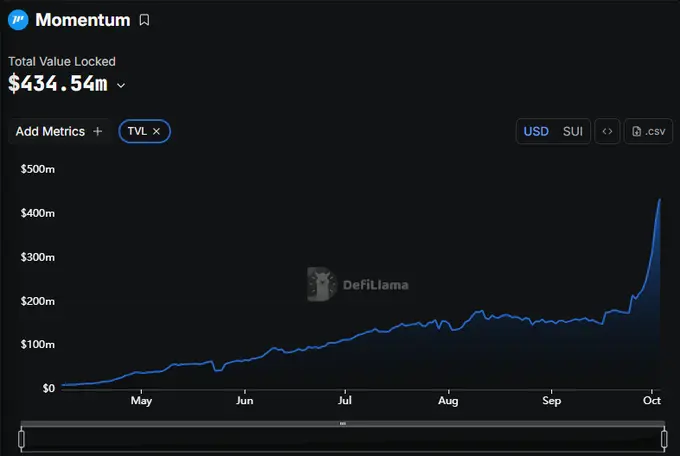Bookmark the Momentum protocol
Screen dimensions: 680x456
[x=144, y=20]
